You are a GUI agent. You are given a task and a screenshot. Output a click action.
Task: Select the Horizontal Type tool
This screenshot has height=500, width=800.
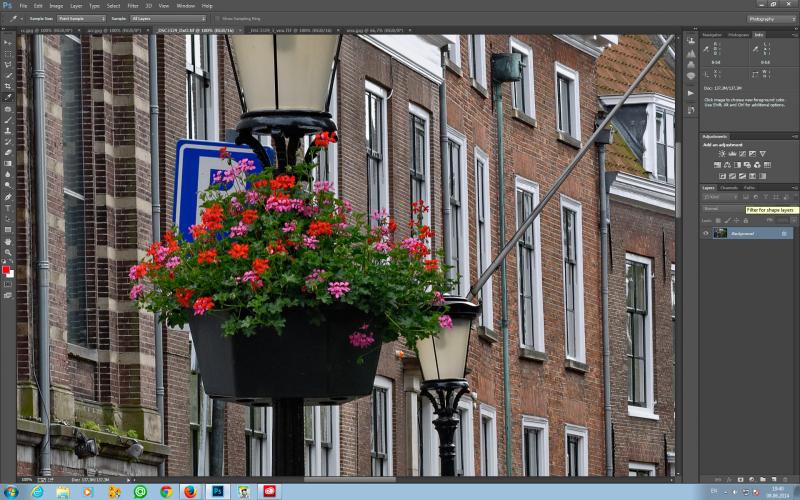[x=8, y=208]
